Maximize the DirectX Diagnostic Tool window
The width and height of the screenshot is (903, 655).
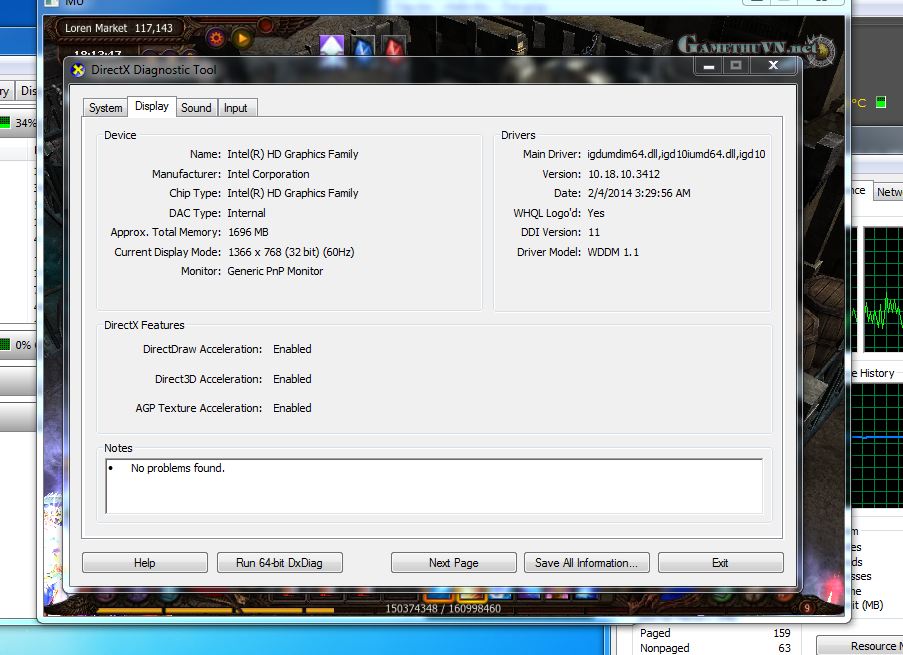pyautogui.click(x=735, y=66)
